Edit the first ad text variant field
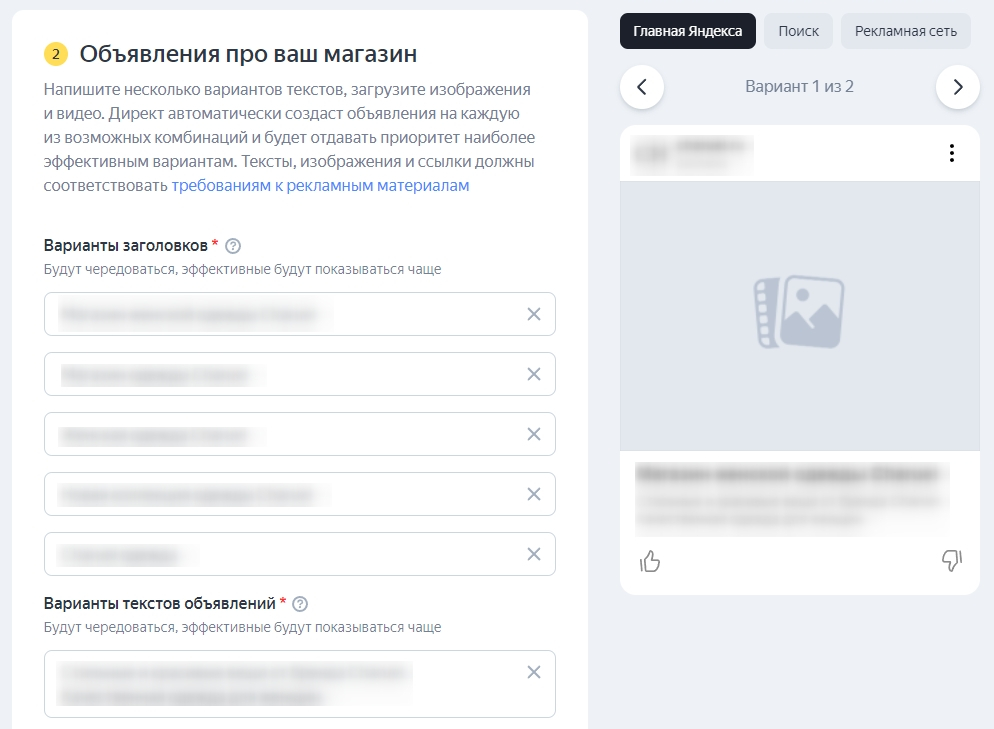This screenshot has height=729, width=994. (300, 684)
